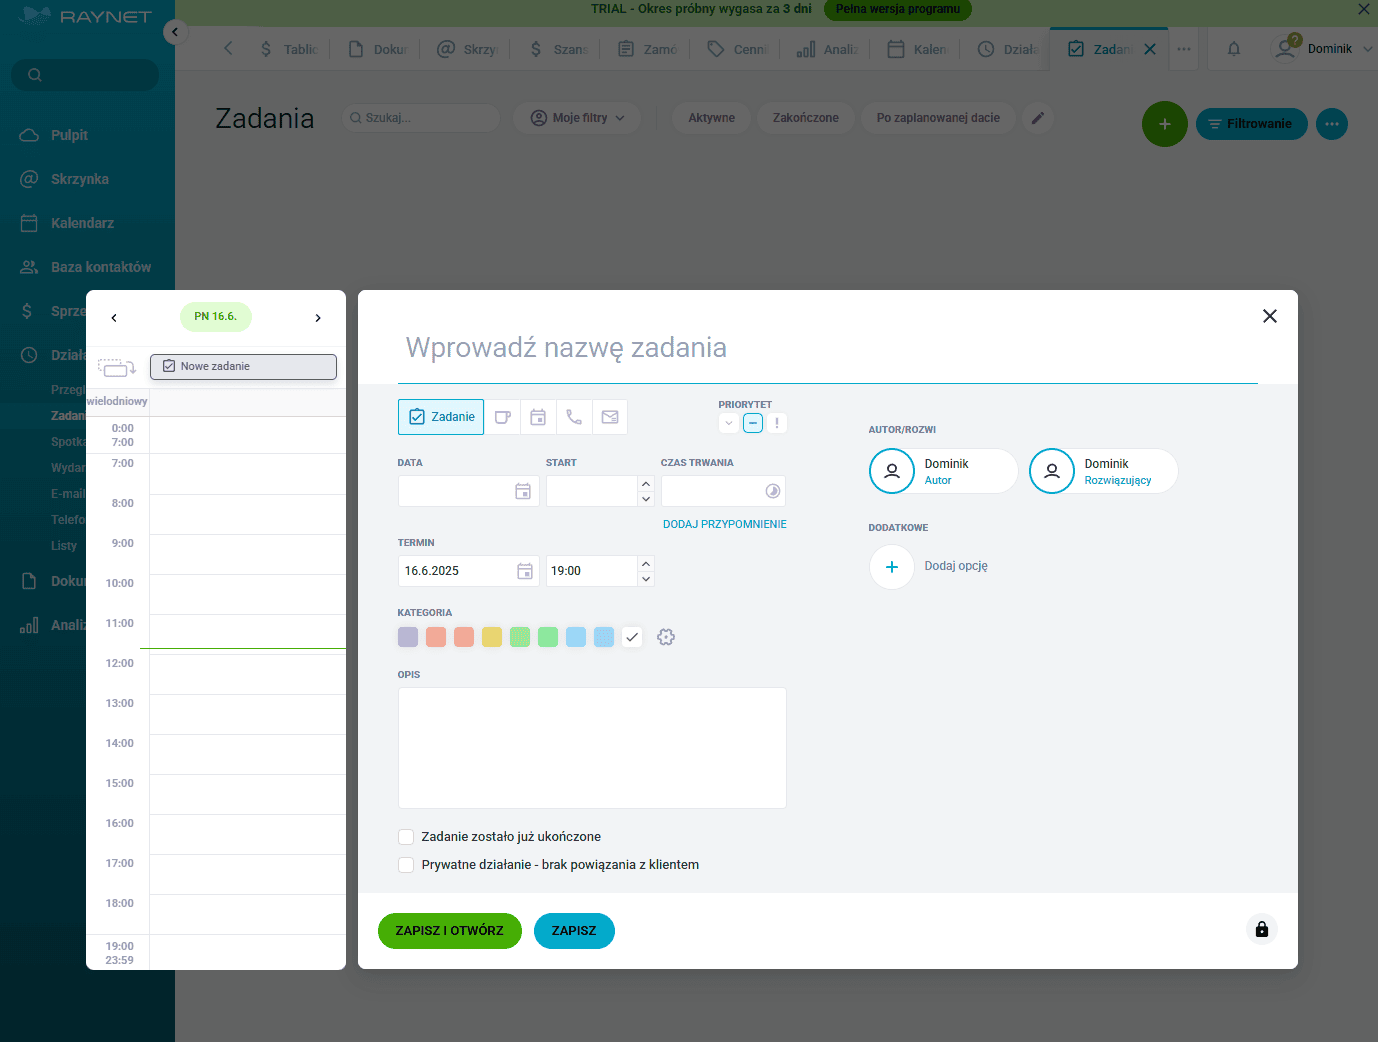Select the phone call activity type

click(x=574, y=417)
